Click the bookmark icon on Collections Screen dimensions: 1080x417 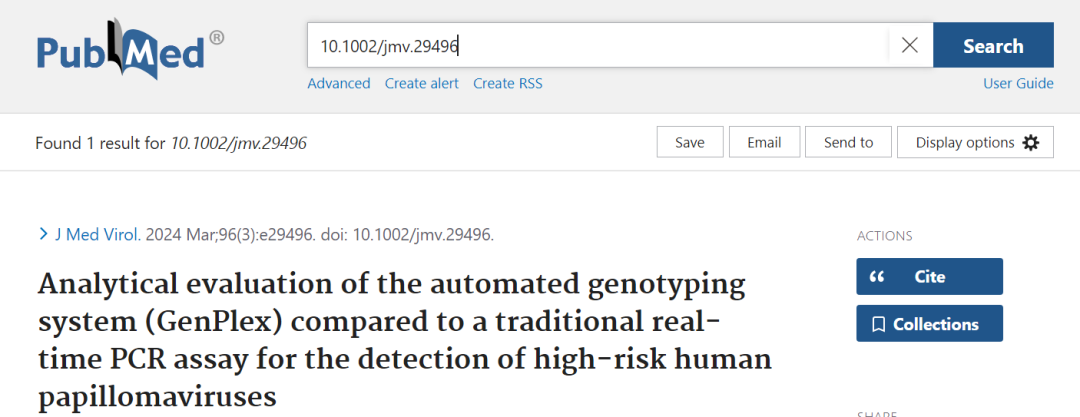pos(878,324)
